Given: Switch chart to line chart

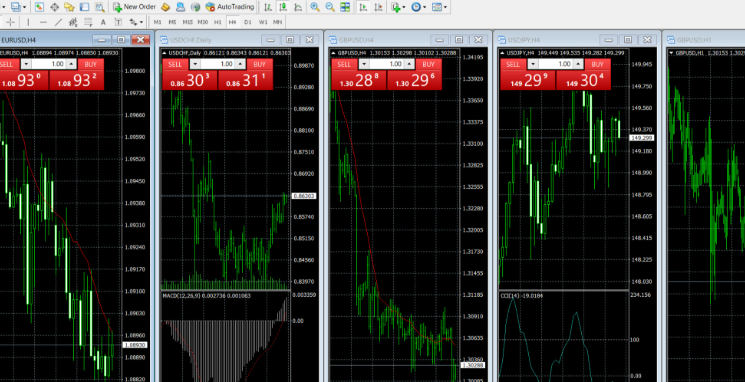Looking at the screenshot, I should [x=298, y=7].
